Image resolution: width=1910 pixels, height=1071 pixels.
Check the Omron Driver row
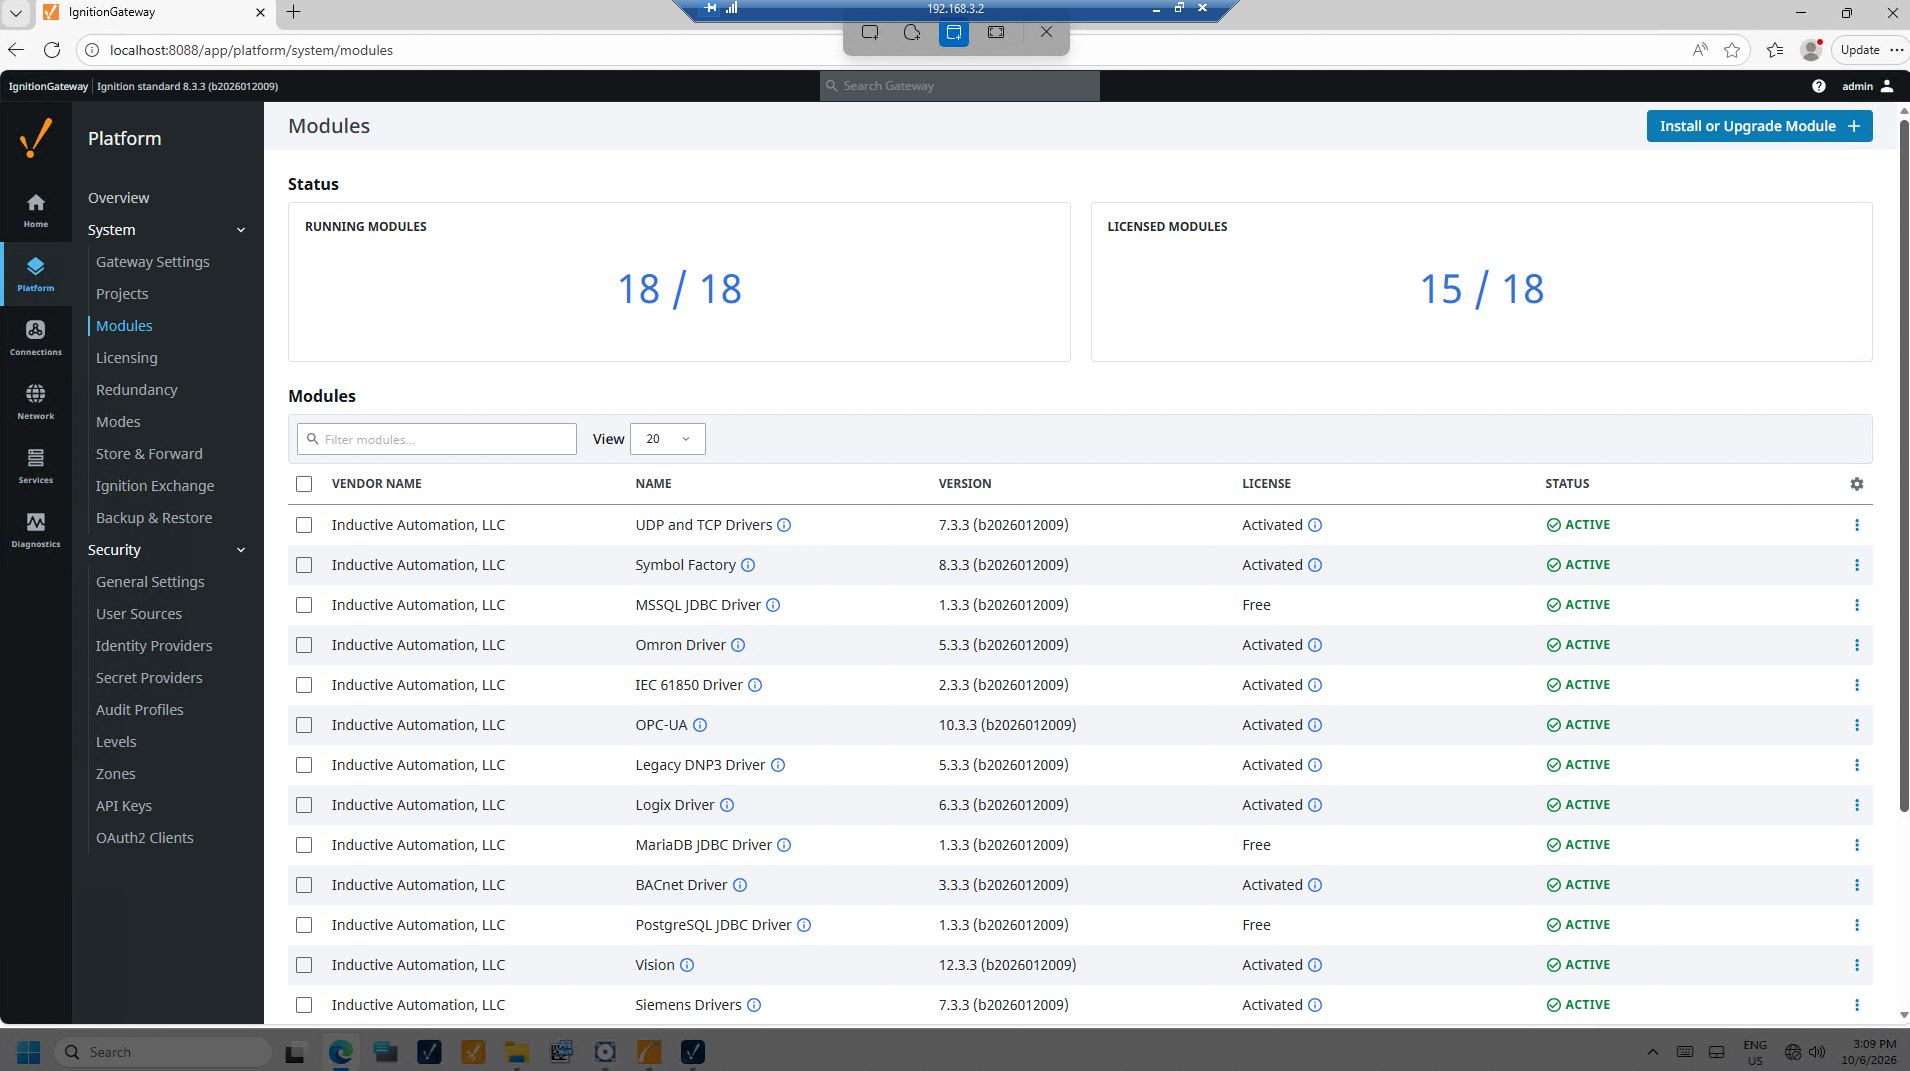[304, 645]
